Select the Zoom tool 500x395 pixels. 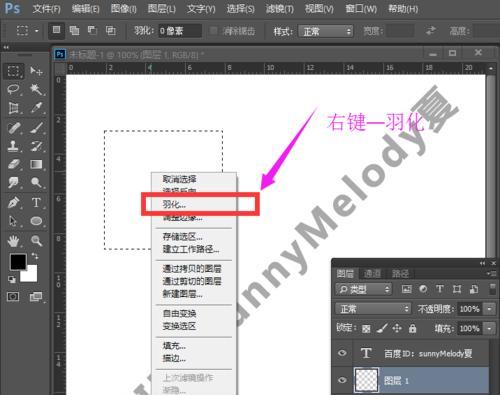point(36,241)
